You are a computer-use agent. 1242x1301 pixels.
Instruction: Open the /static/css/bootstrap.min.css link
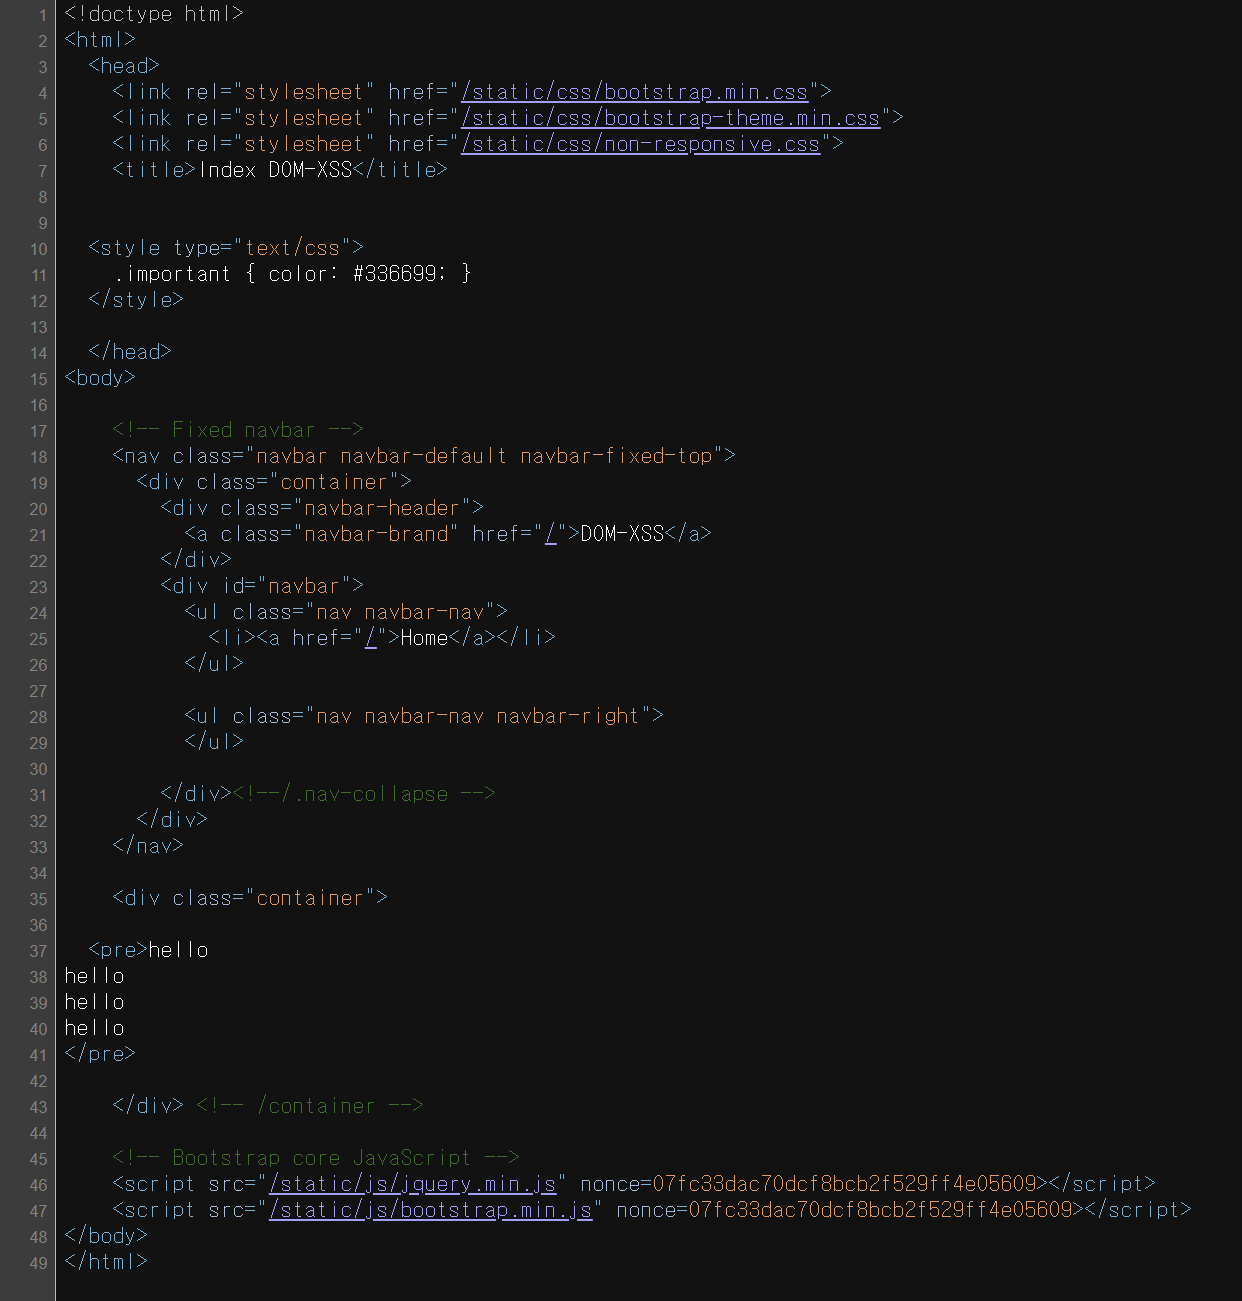[x=634, y=92]
